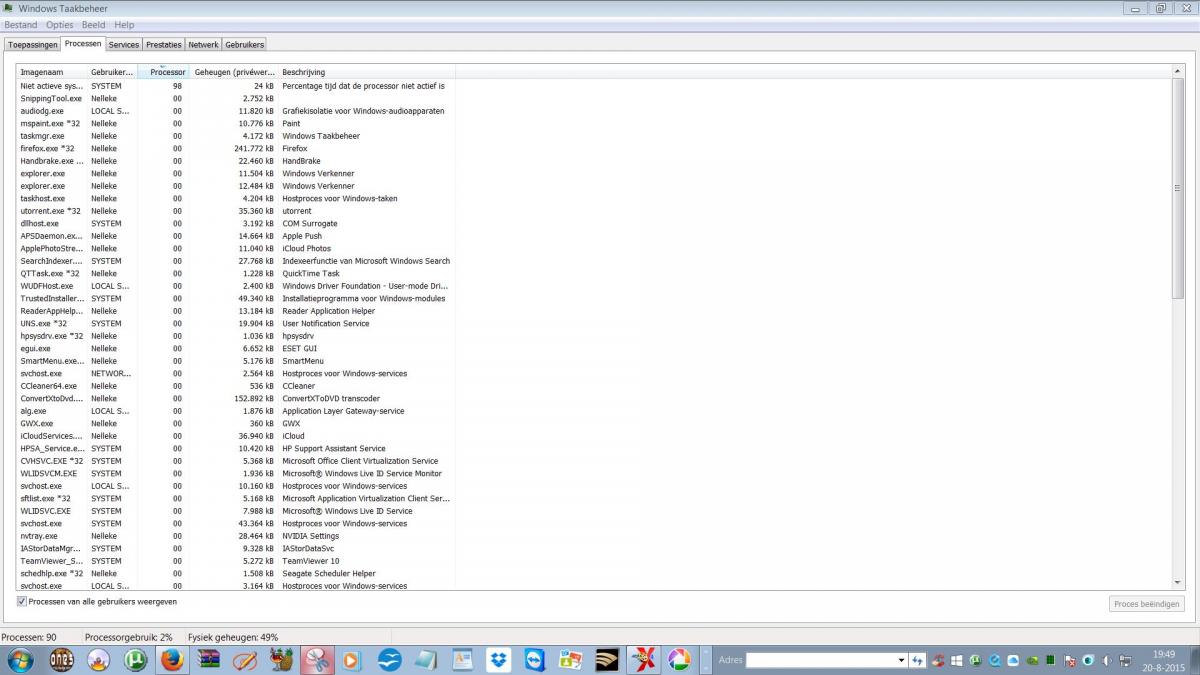The height and width of the screenshot is (675, 1200).
Task: Select the egui.exe ESET GUI row
Action: pos(236,348)
